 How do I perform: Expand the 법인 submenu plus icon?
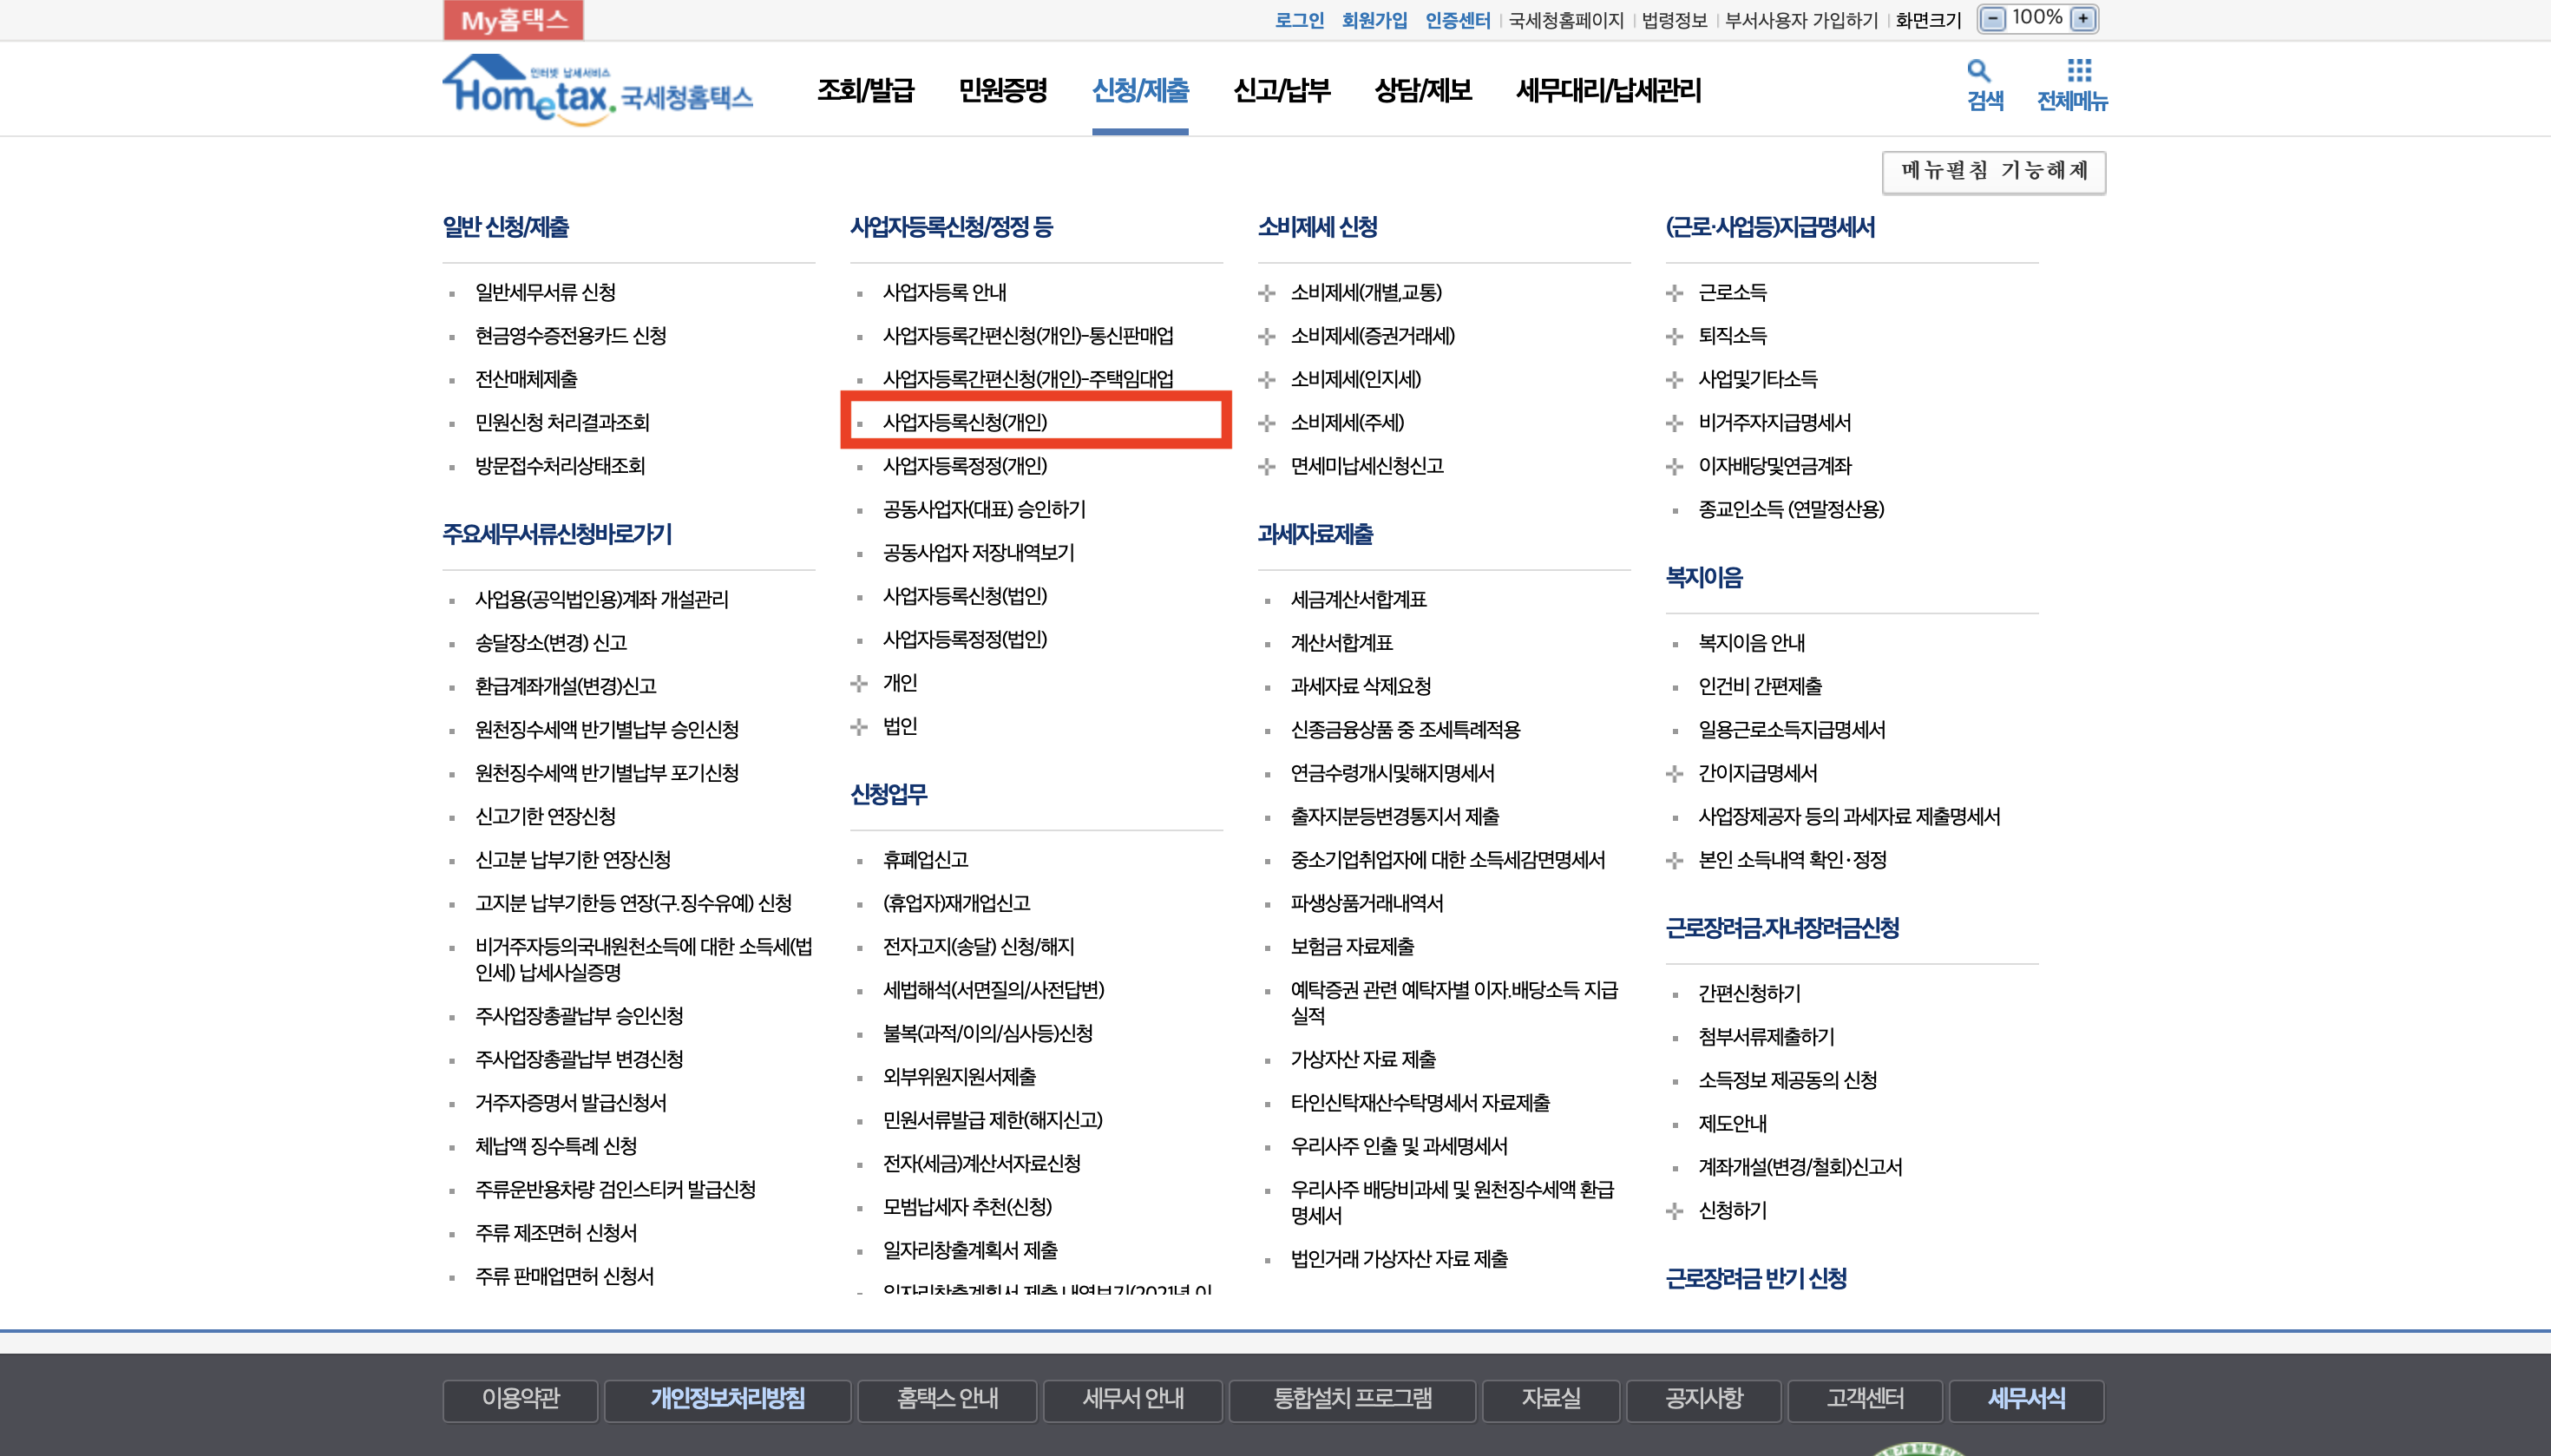tap(858, 727)
